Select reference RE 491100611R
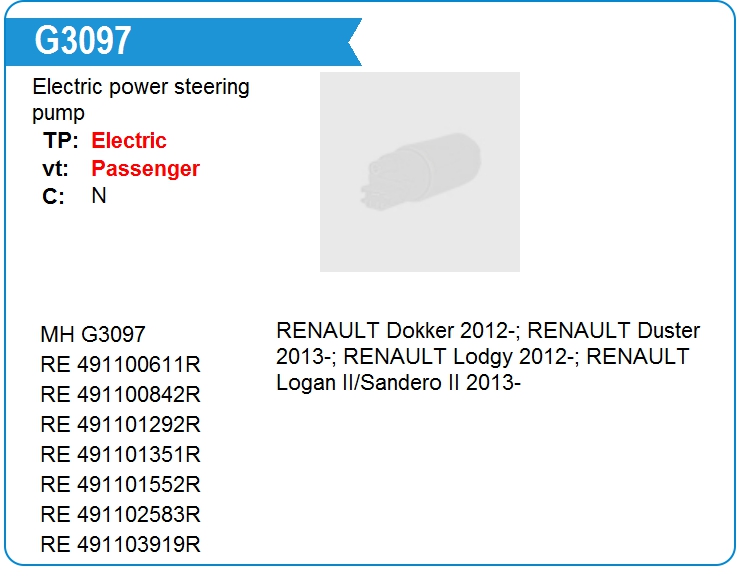Screen dimensions: 740x576 tap(121, 364)
